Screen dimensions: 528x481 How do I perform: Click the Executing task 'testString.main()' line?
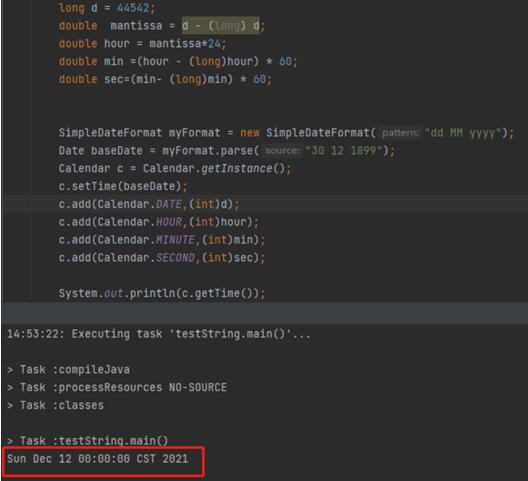coord(158,334)
